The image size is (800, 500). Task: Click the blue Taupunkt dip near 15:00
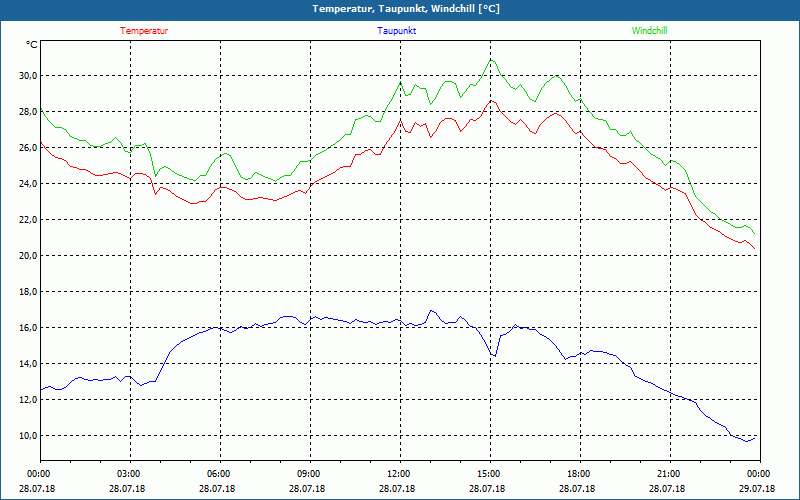(x=493, y=355)
